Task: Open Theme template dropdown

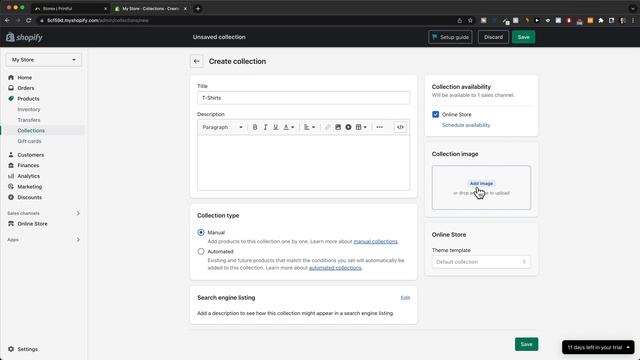Action: [x=481, y=262]
